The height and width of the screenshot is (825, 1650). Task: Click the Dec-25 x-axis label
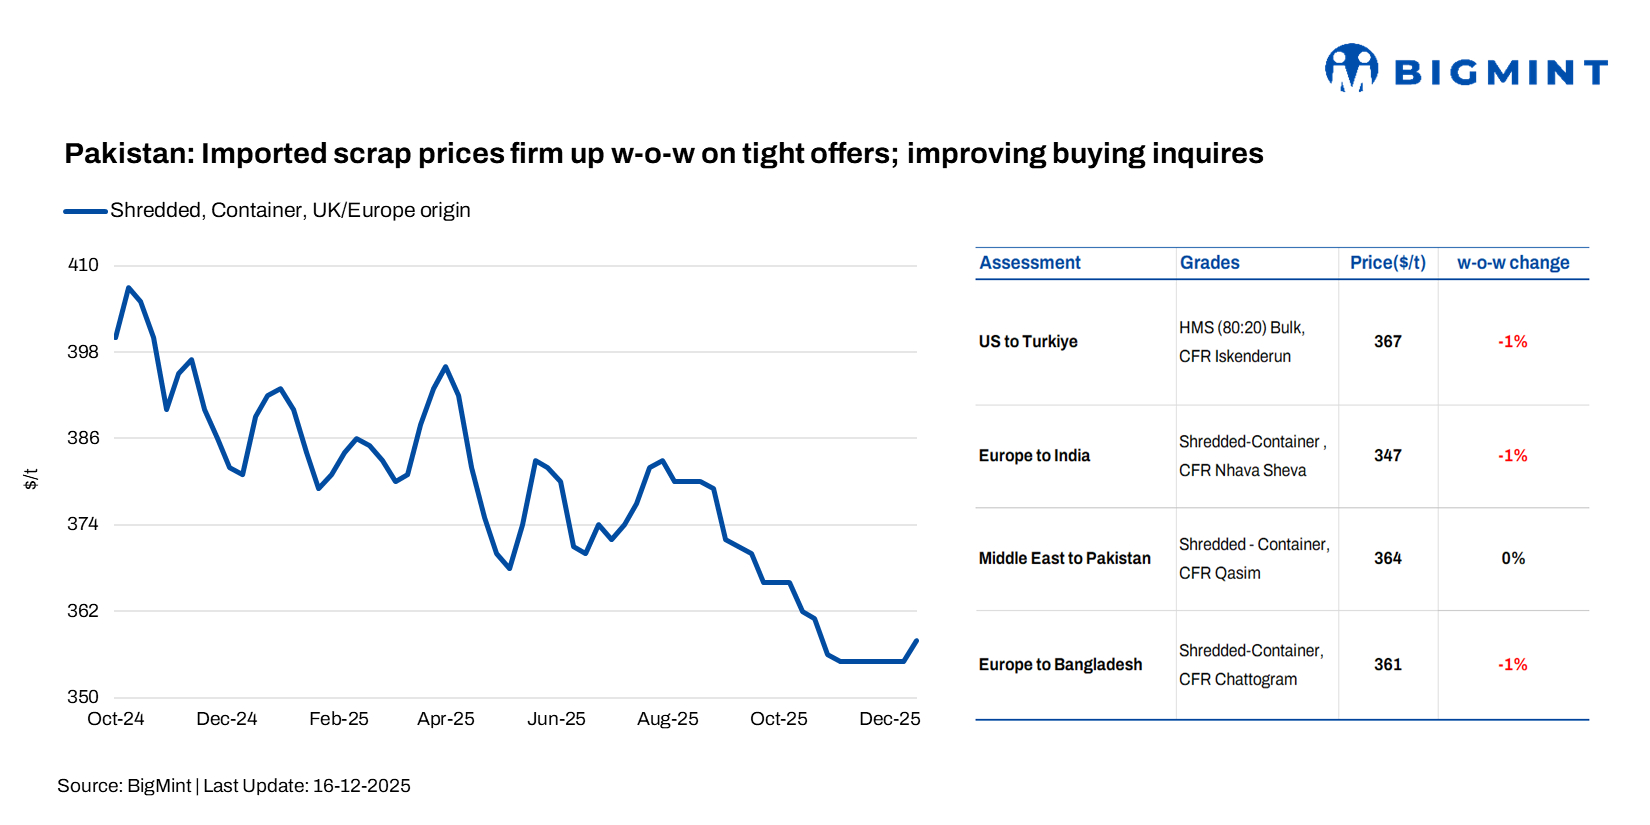tap(889, 719)
